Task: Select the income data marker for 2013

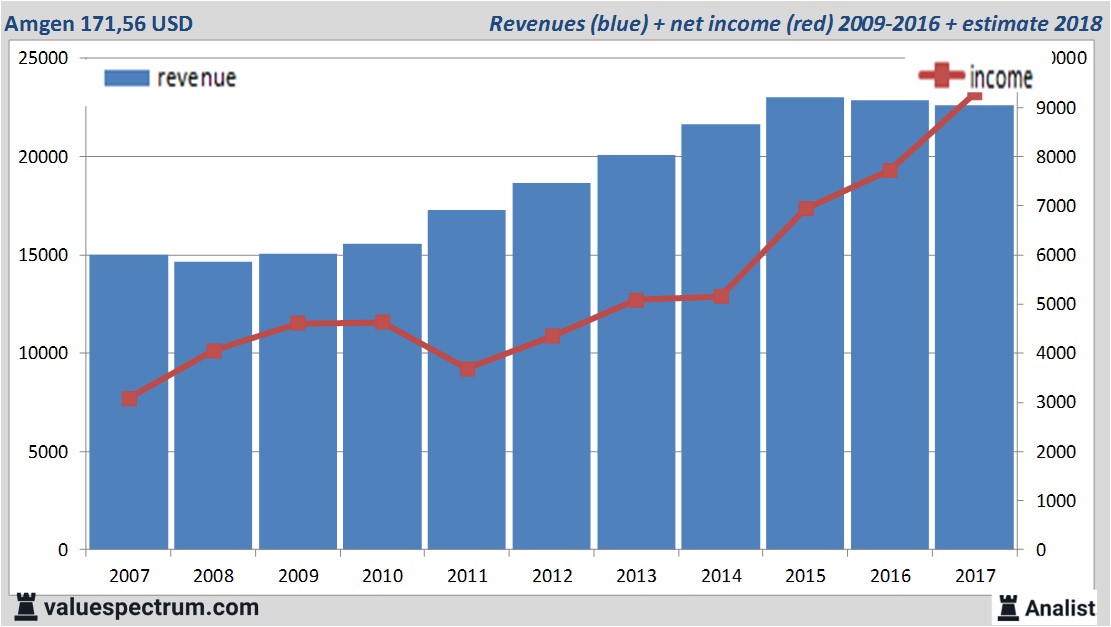Action: point(637,300)
